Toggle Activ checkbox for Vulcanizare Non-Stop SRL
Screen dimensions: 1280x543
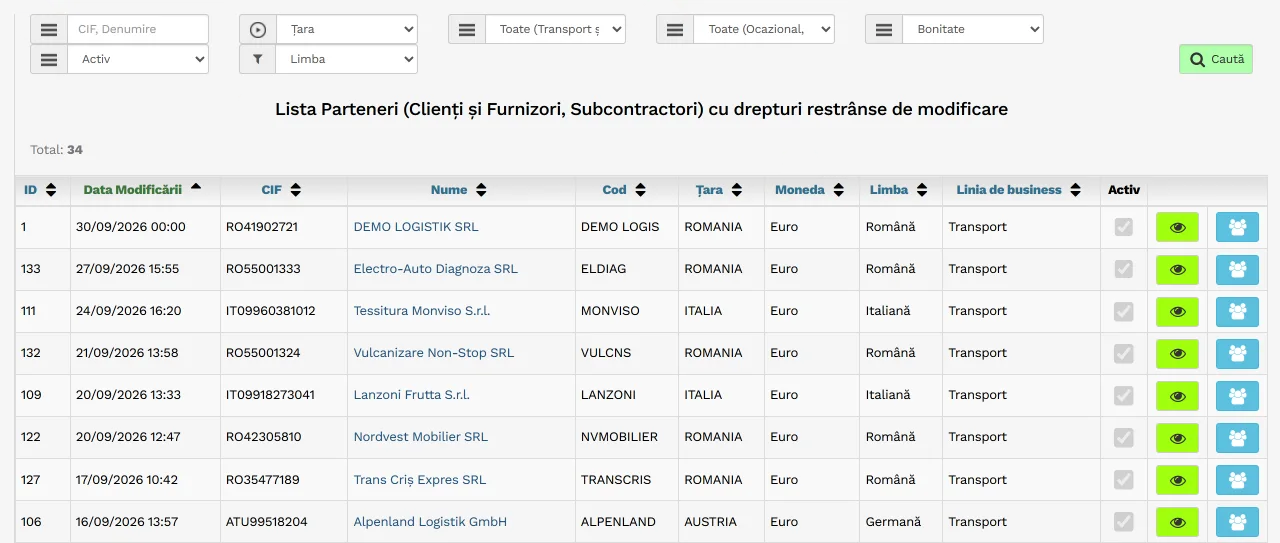pyautogui.click(x=1124, y=353)
